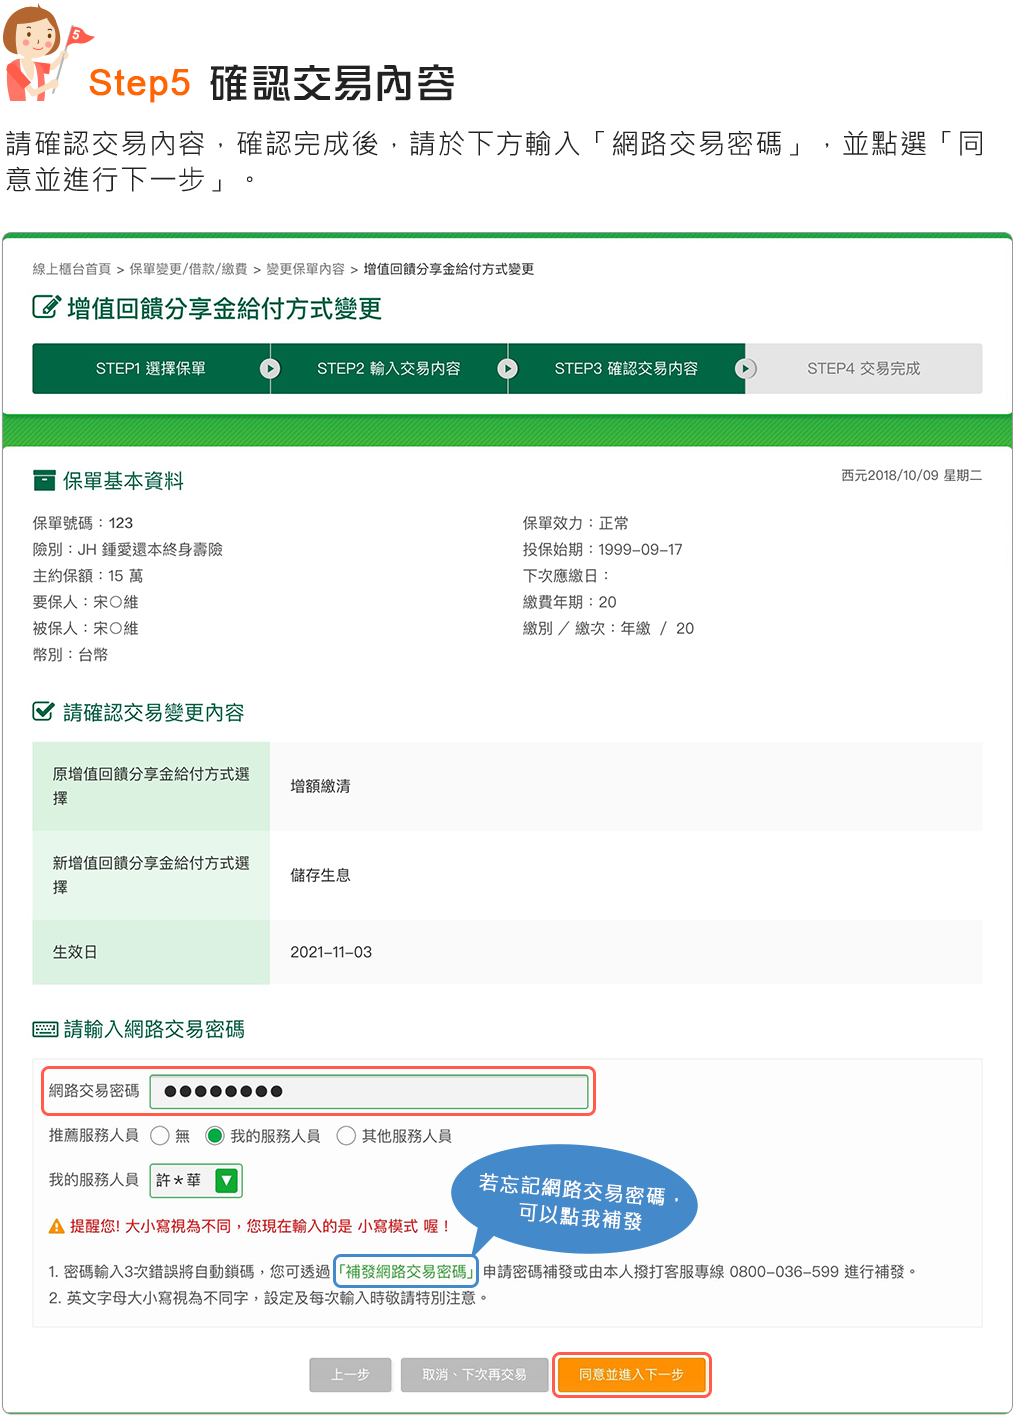Open 保單變更/借款/繳費 breadcrumb link
1013x1416 pixels.
click(x=188, y=269)
